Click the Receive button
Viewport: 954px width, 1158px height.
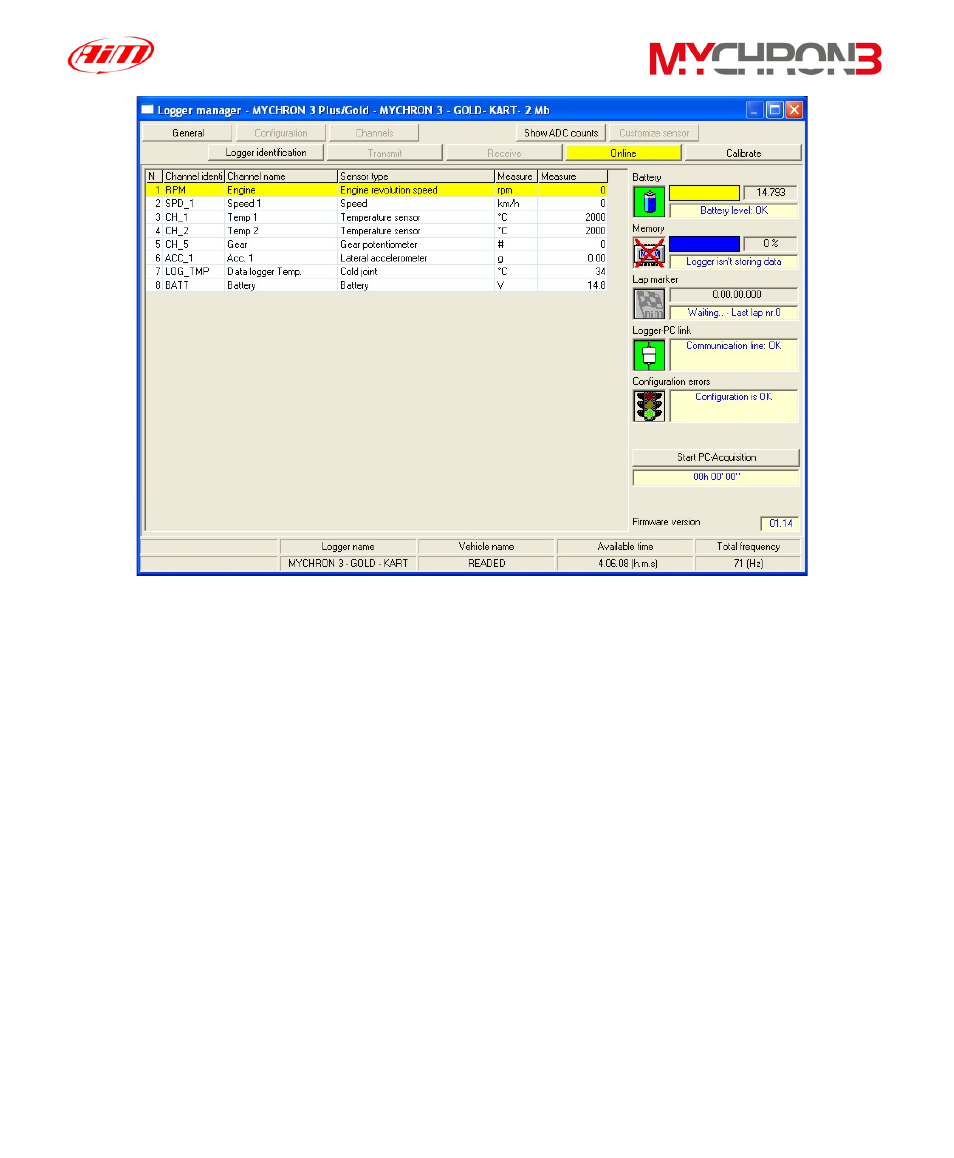coord(504,153)
